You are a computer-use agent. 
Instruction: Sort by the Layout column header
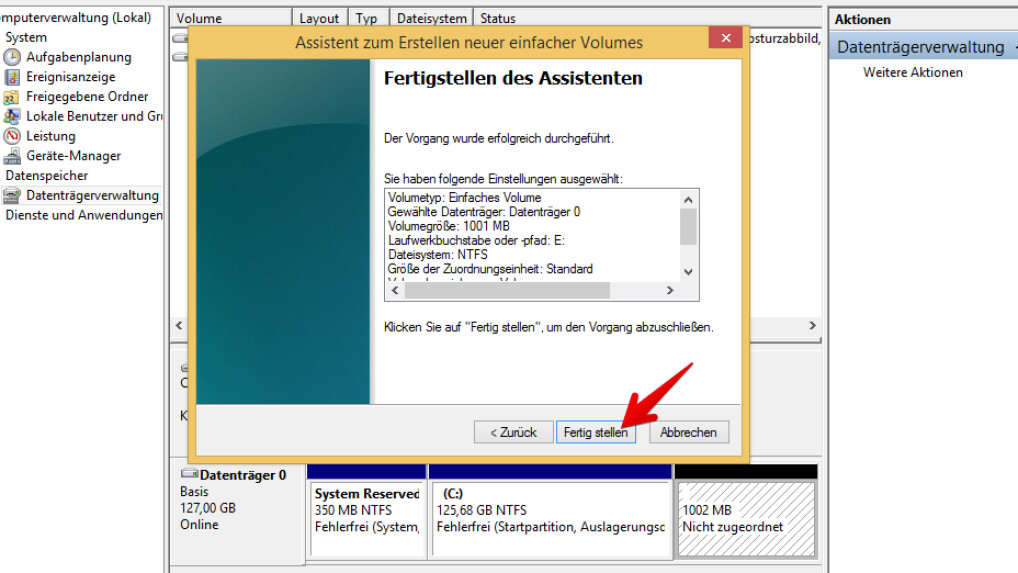pyautogui.click(x=319, y=18)
